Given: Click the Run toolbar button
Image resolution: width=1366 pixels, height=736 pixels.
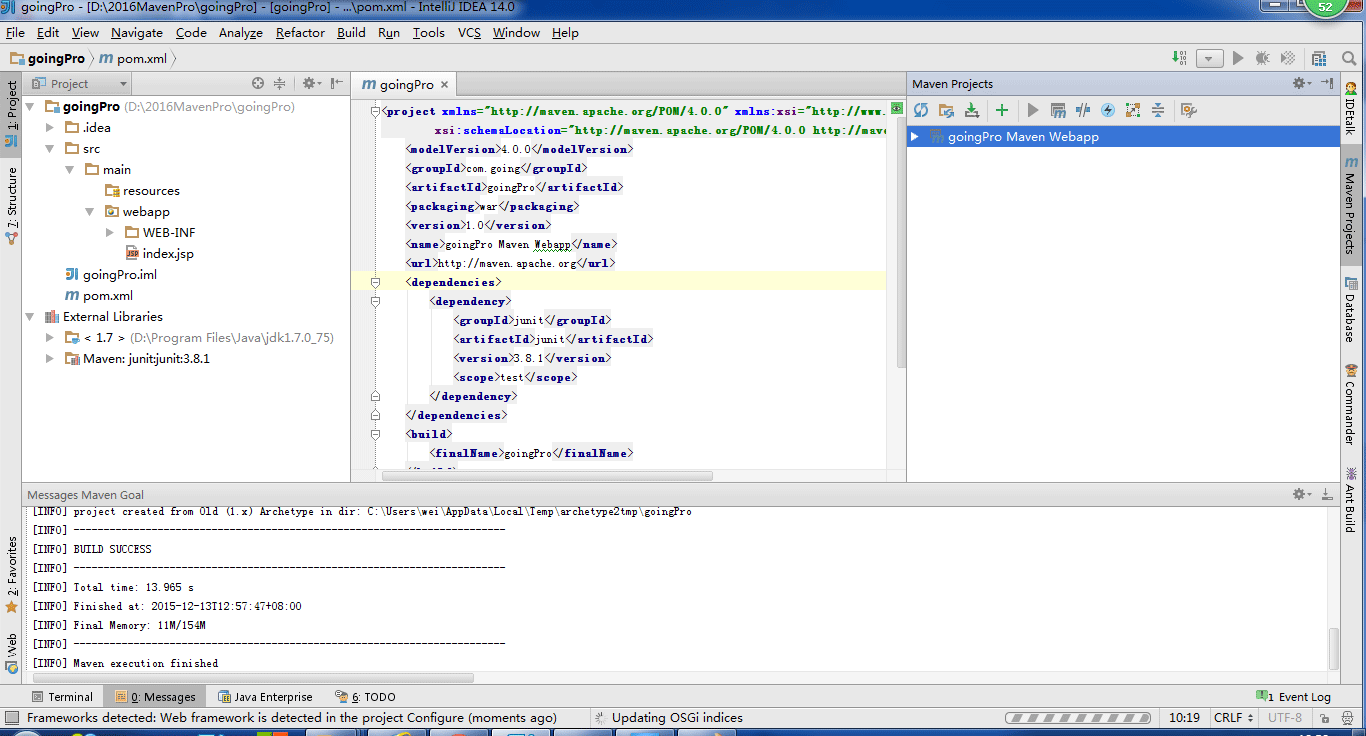Looking at the screenshot, I should pos(1238,59).
